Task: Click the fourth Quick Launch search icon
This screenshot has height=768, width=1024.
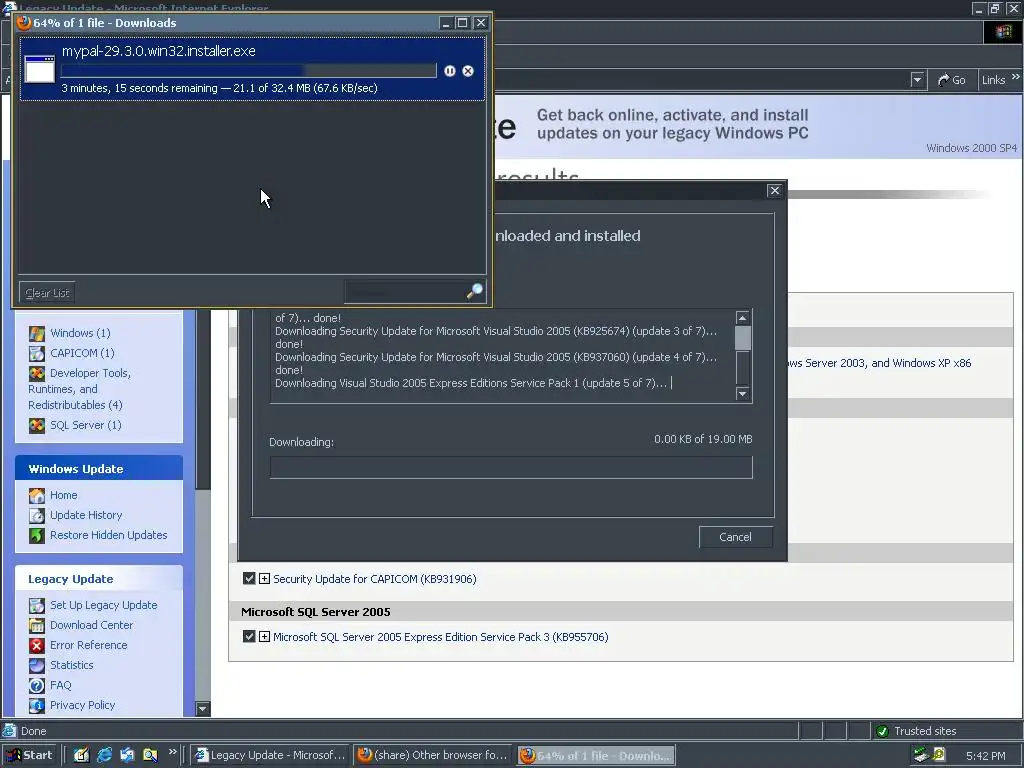Action: pyautogui.click(x=150, y=755)
